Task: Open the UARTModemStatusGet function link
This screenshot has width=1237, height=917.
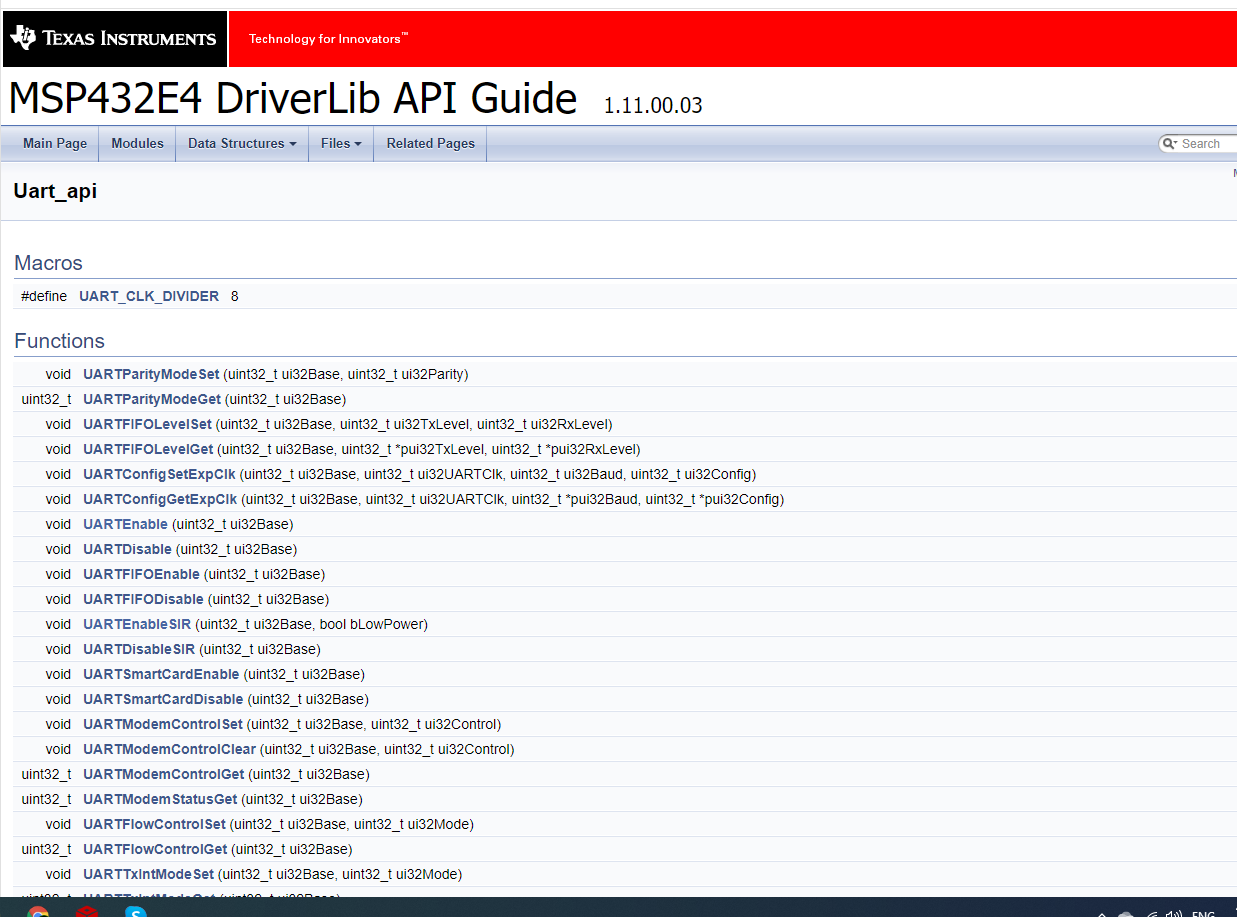Action: [x=160, y=800]
